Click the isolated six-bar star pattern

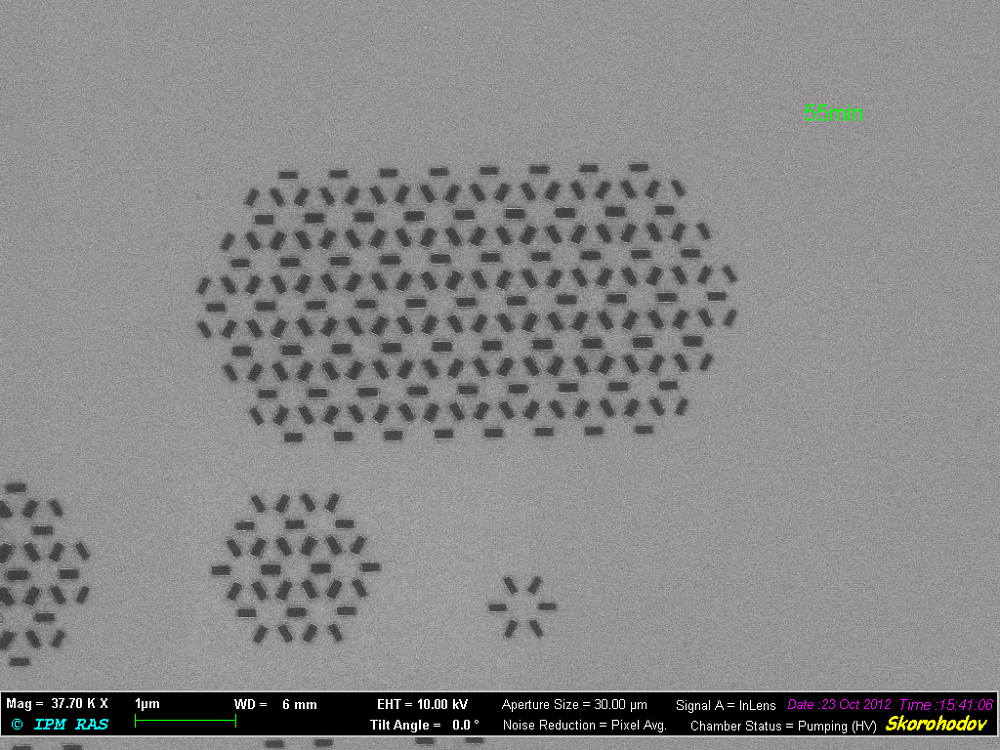pyautogui.click(x=522, y=606)
